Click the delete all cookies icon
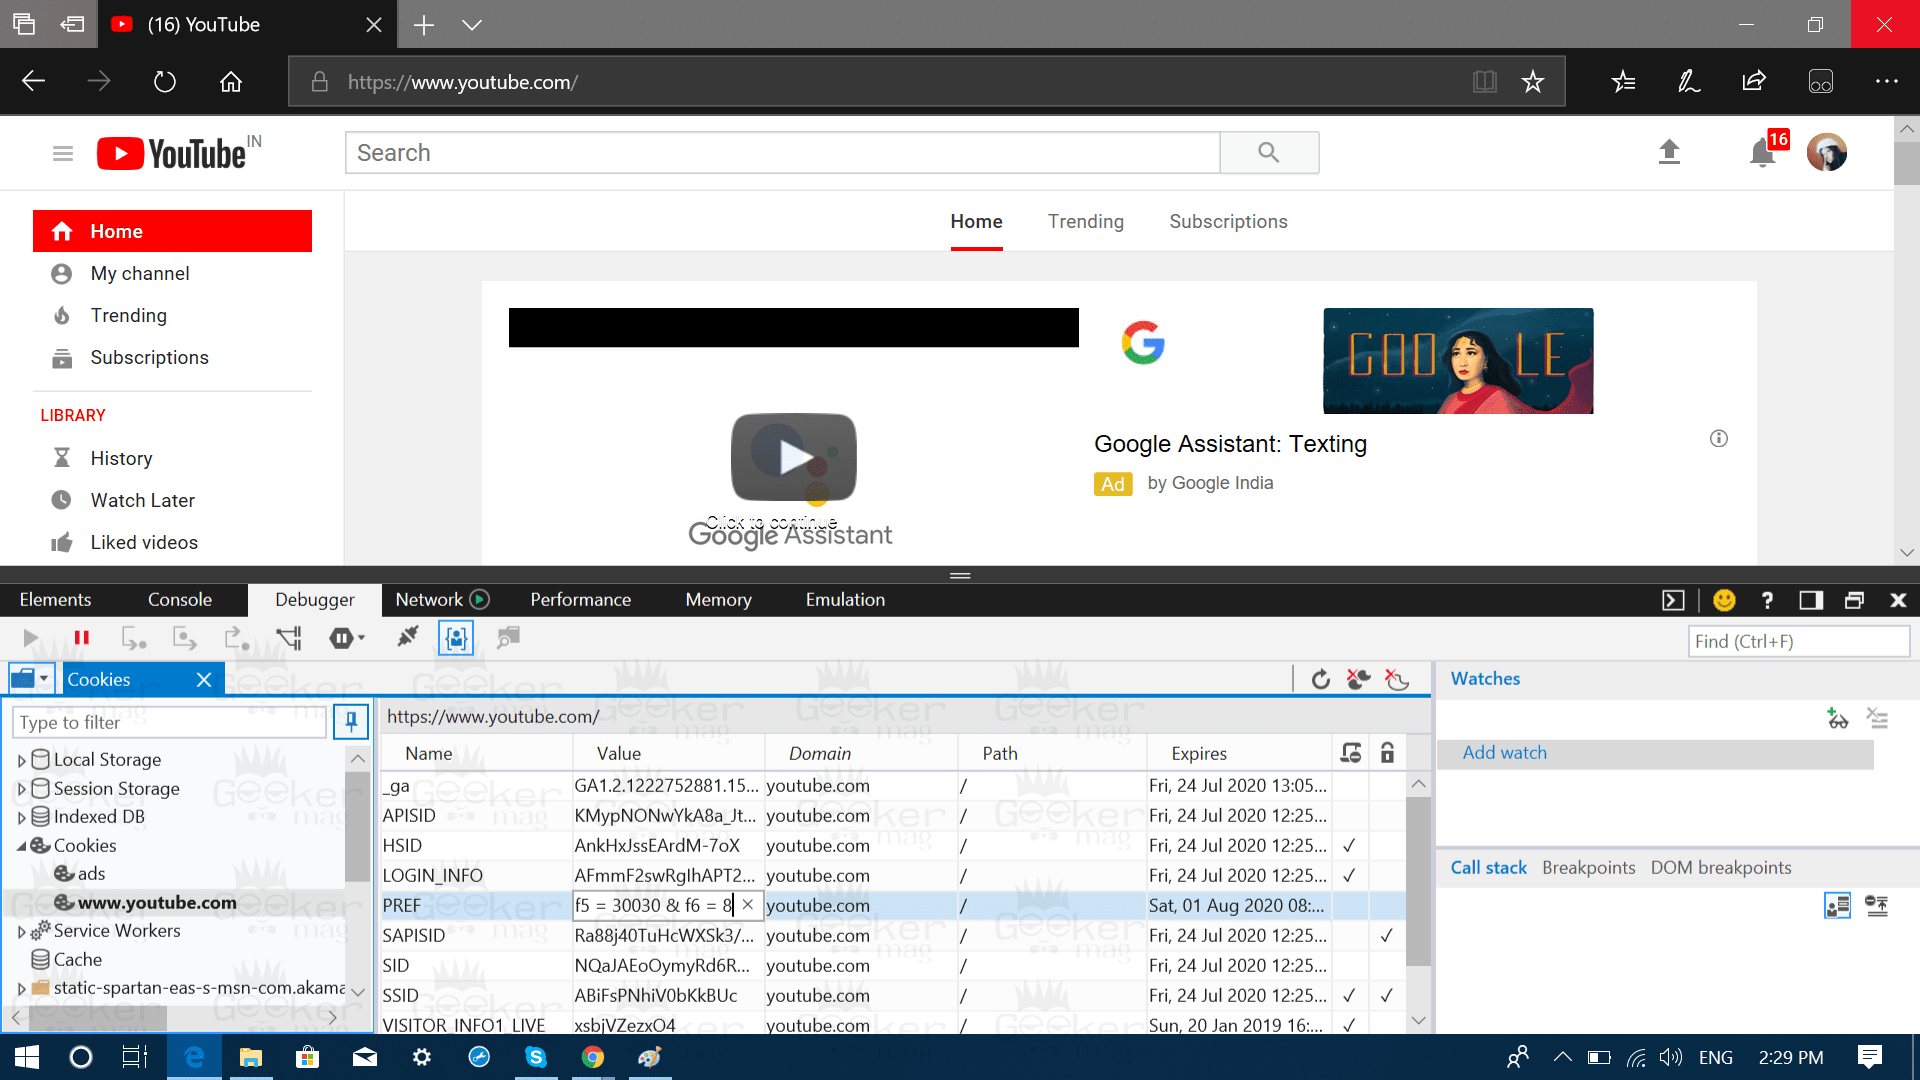 [1358, 680]
